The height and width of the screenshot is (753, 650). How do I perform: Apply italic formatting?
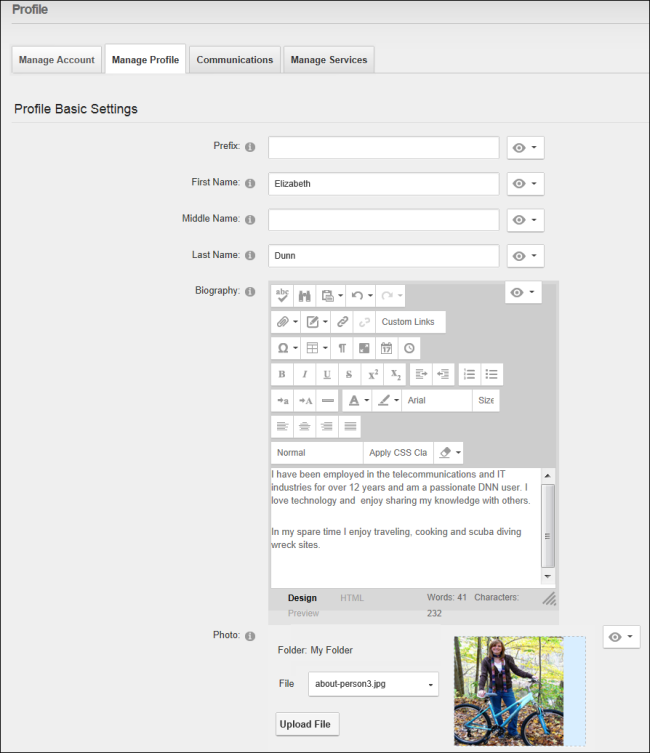[x=304, y=374]
